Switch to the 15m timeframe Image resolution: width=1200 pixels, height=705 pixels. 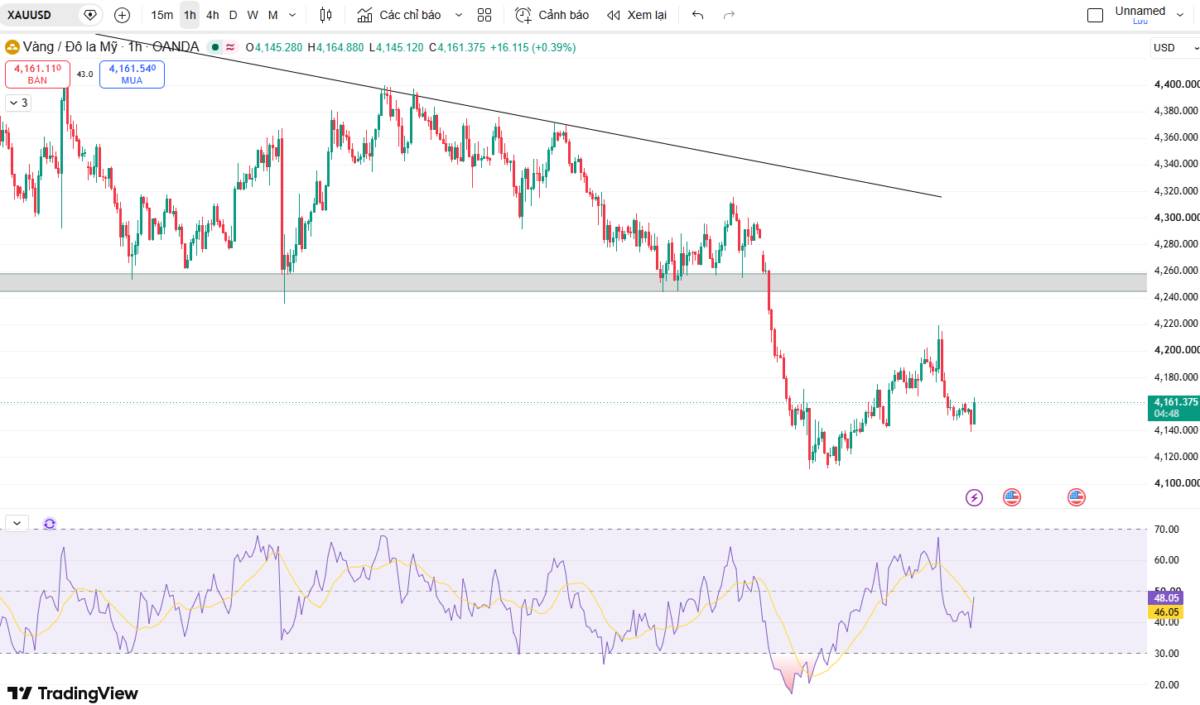162,15
